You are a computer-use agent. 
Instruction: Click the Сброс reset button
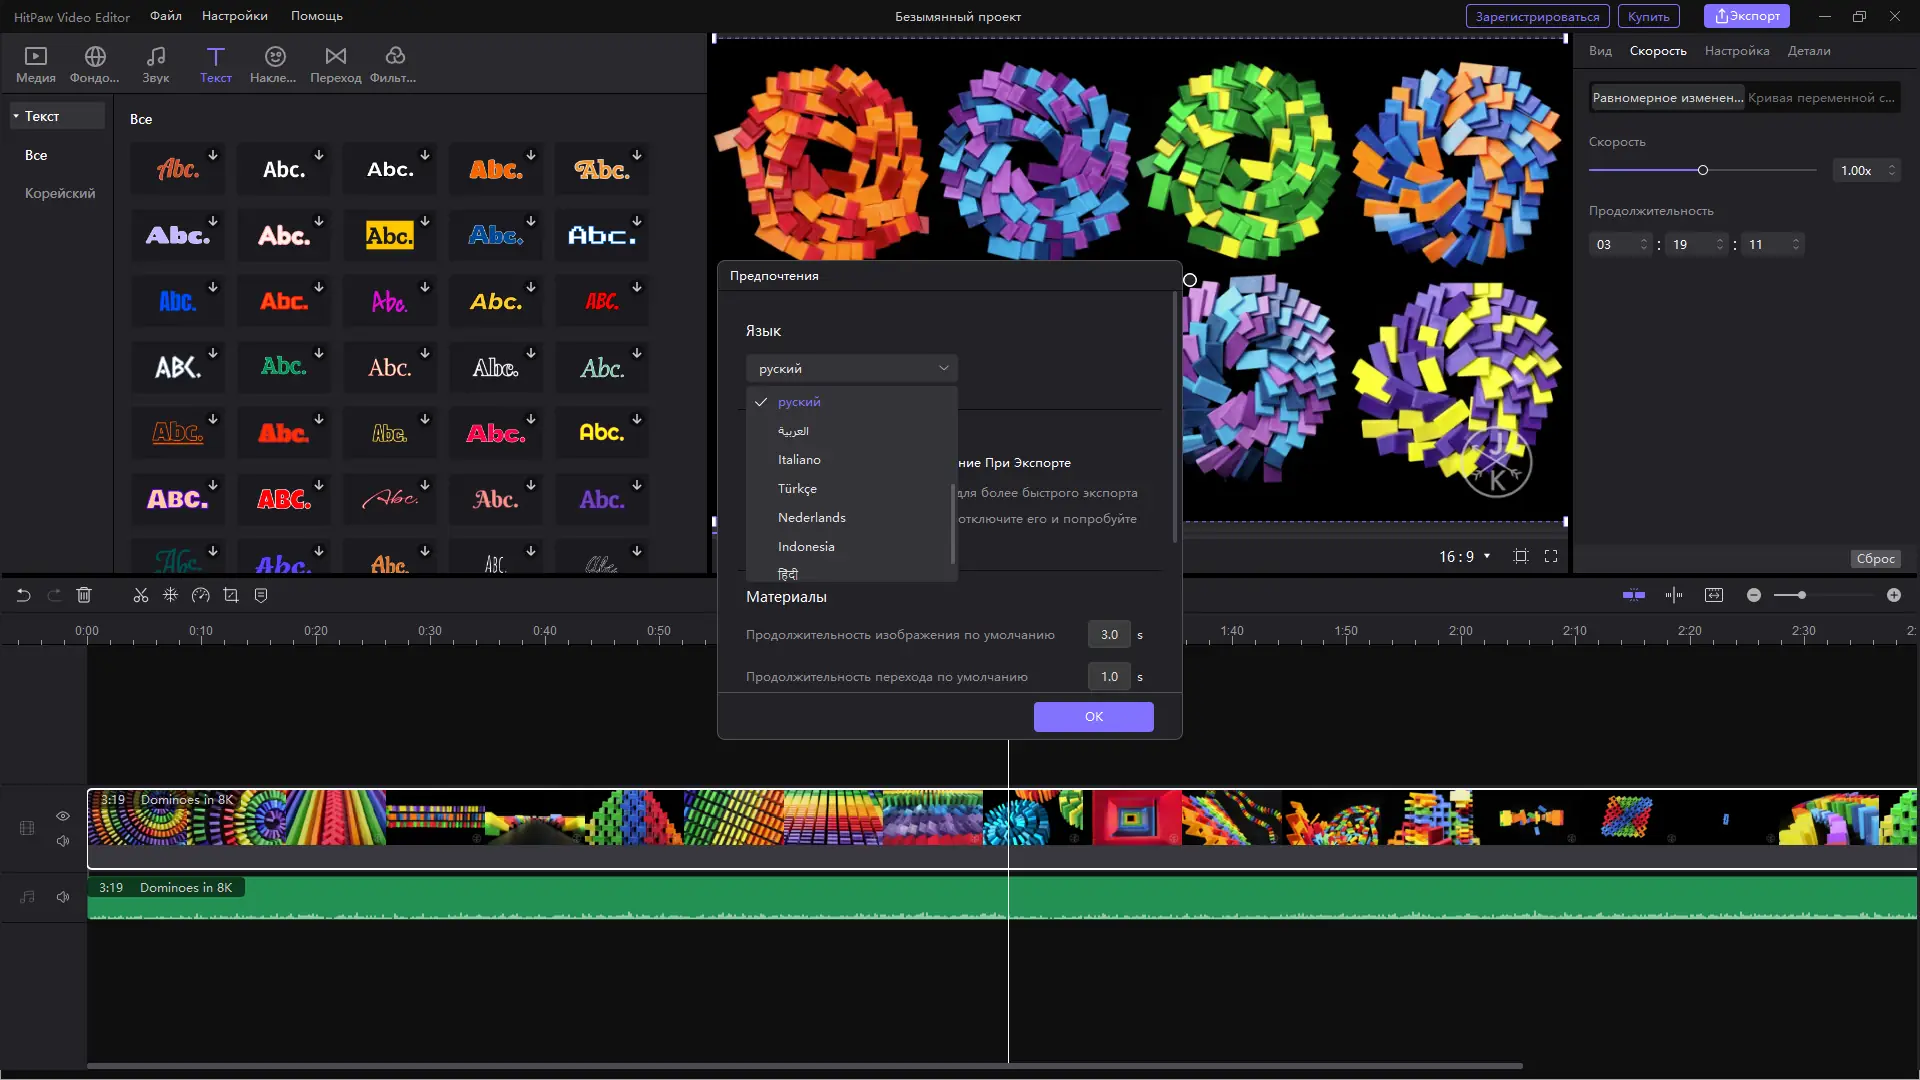pyautogui.click(x=1875, y=559)
